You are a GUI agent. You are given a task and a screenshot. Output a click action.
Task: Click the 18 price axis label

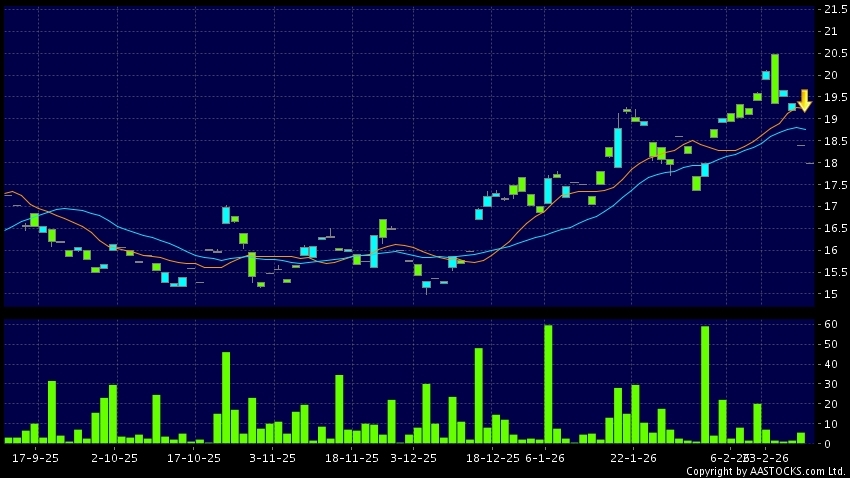[x=828, y=163]
